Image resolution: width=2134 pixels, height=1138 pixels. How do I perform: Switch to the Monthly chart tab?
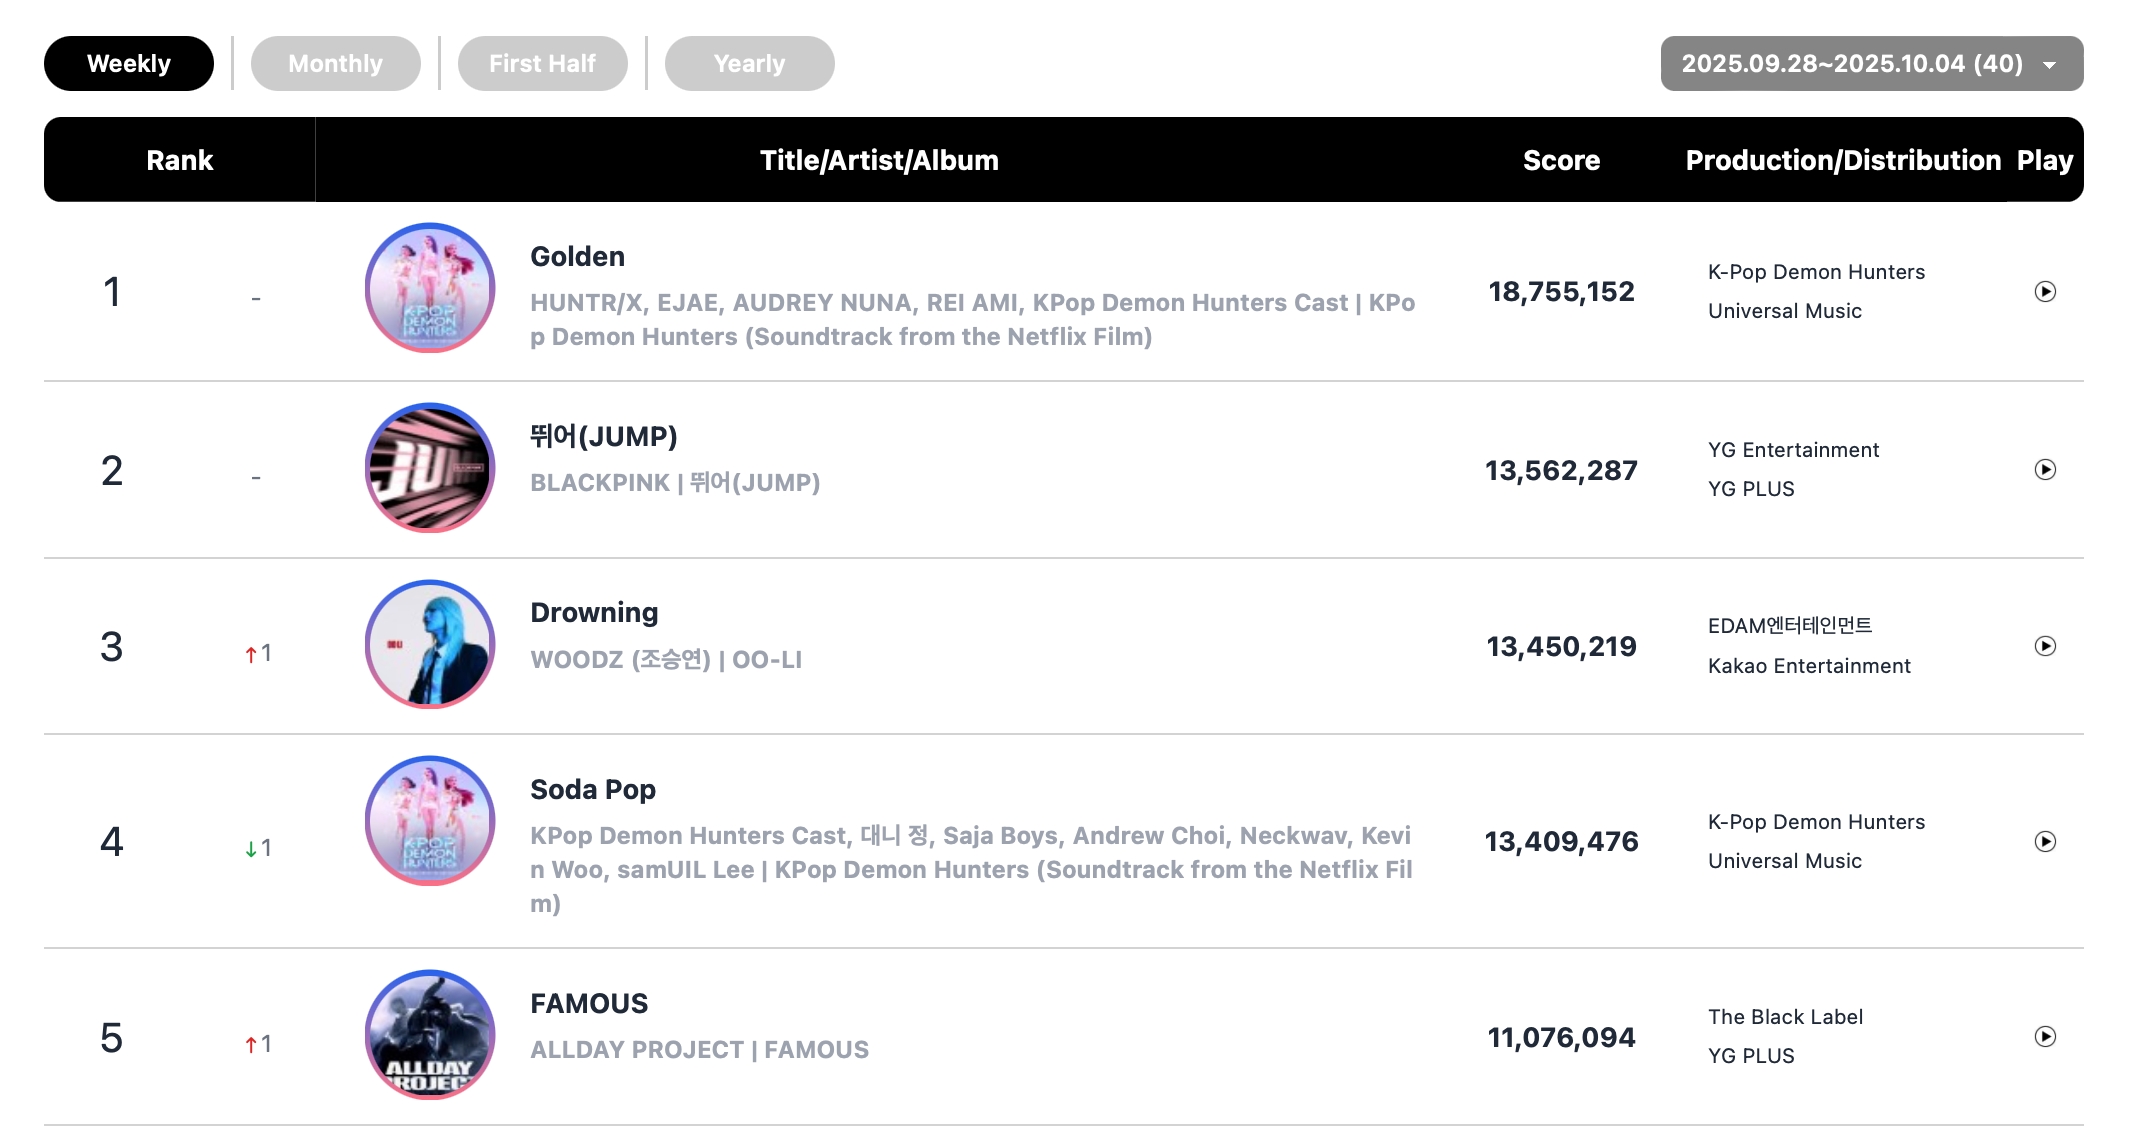tap(335, 64)
